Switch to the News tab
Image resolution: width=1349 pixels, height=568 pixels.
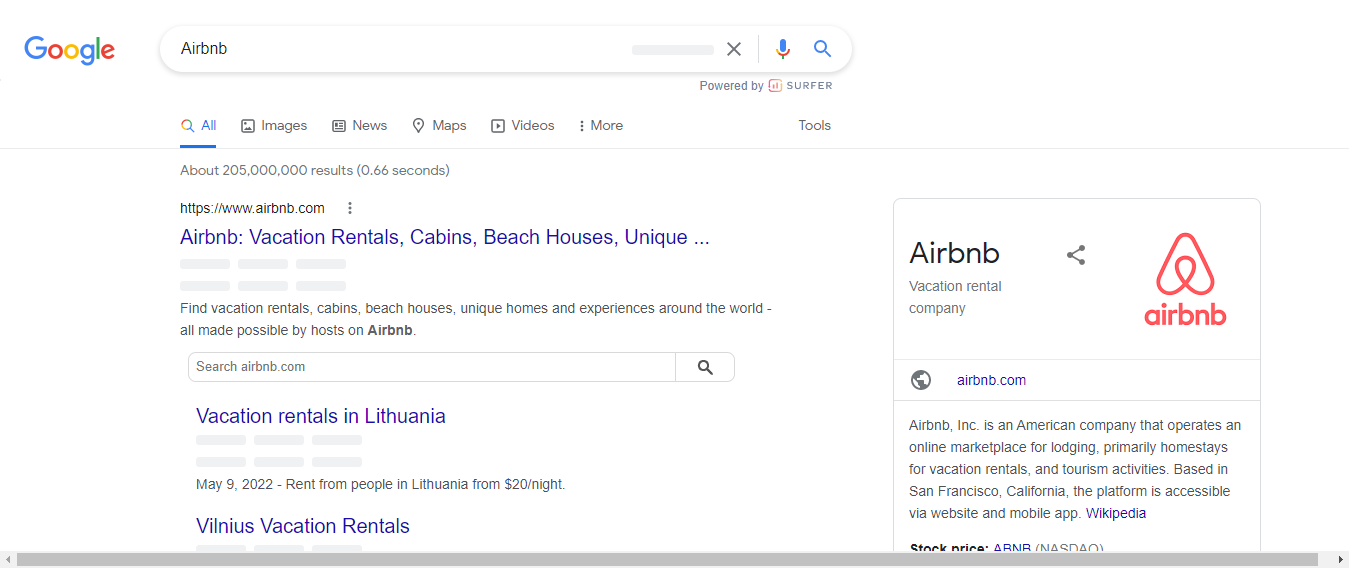[359, 126]
